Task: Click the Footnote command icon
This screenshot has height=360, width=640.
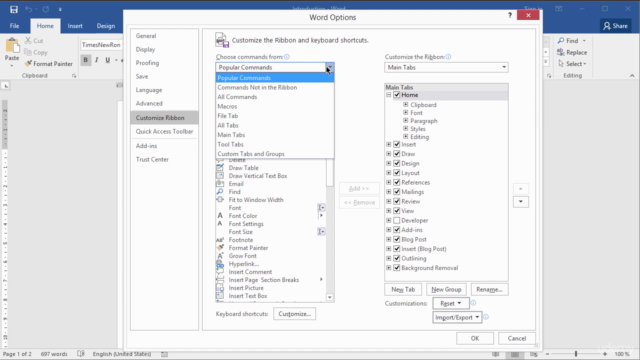Action: pos(220,240)
